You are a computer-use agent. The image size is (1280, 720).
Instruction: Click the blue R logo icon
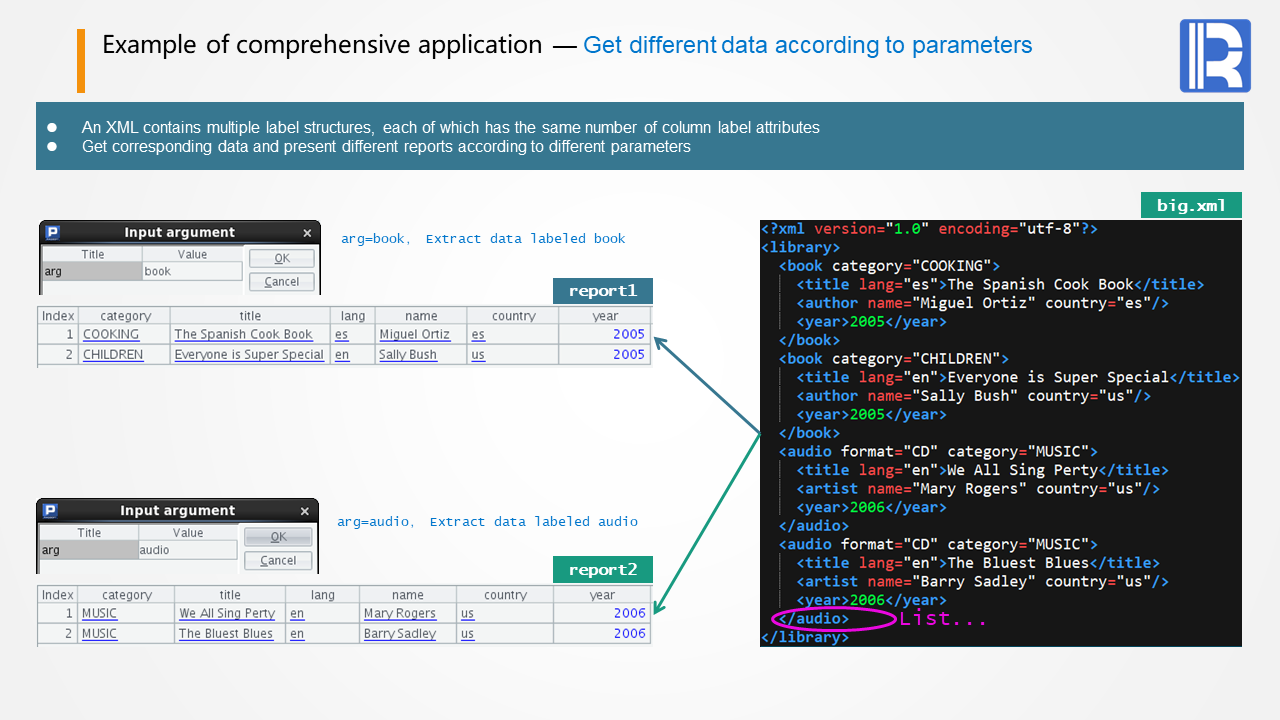click(1215, 56)
